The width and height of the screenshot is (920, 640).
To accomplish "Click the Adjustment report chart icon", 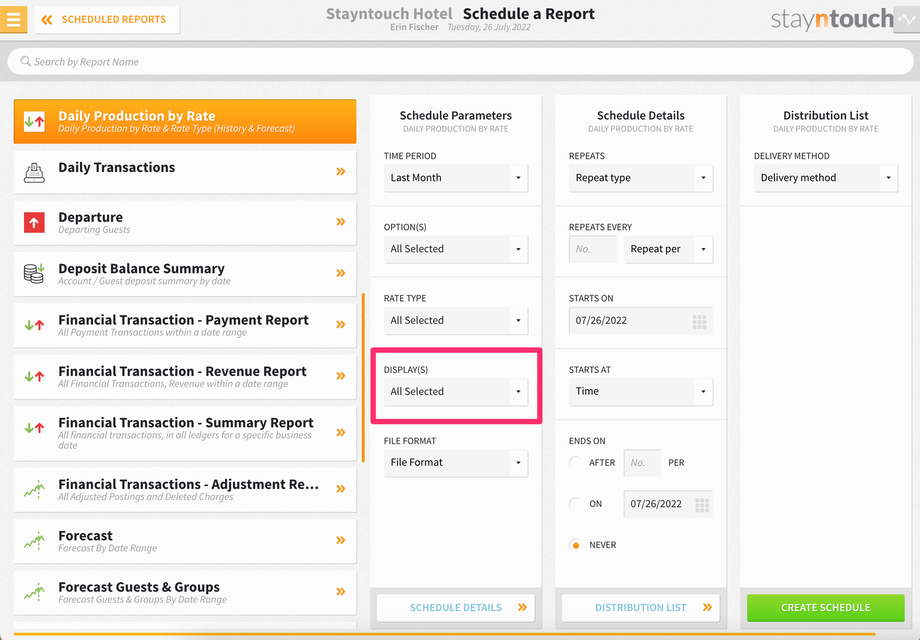I will tap(34, 489).
